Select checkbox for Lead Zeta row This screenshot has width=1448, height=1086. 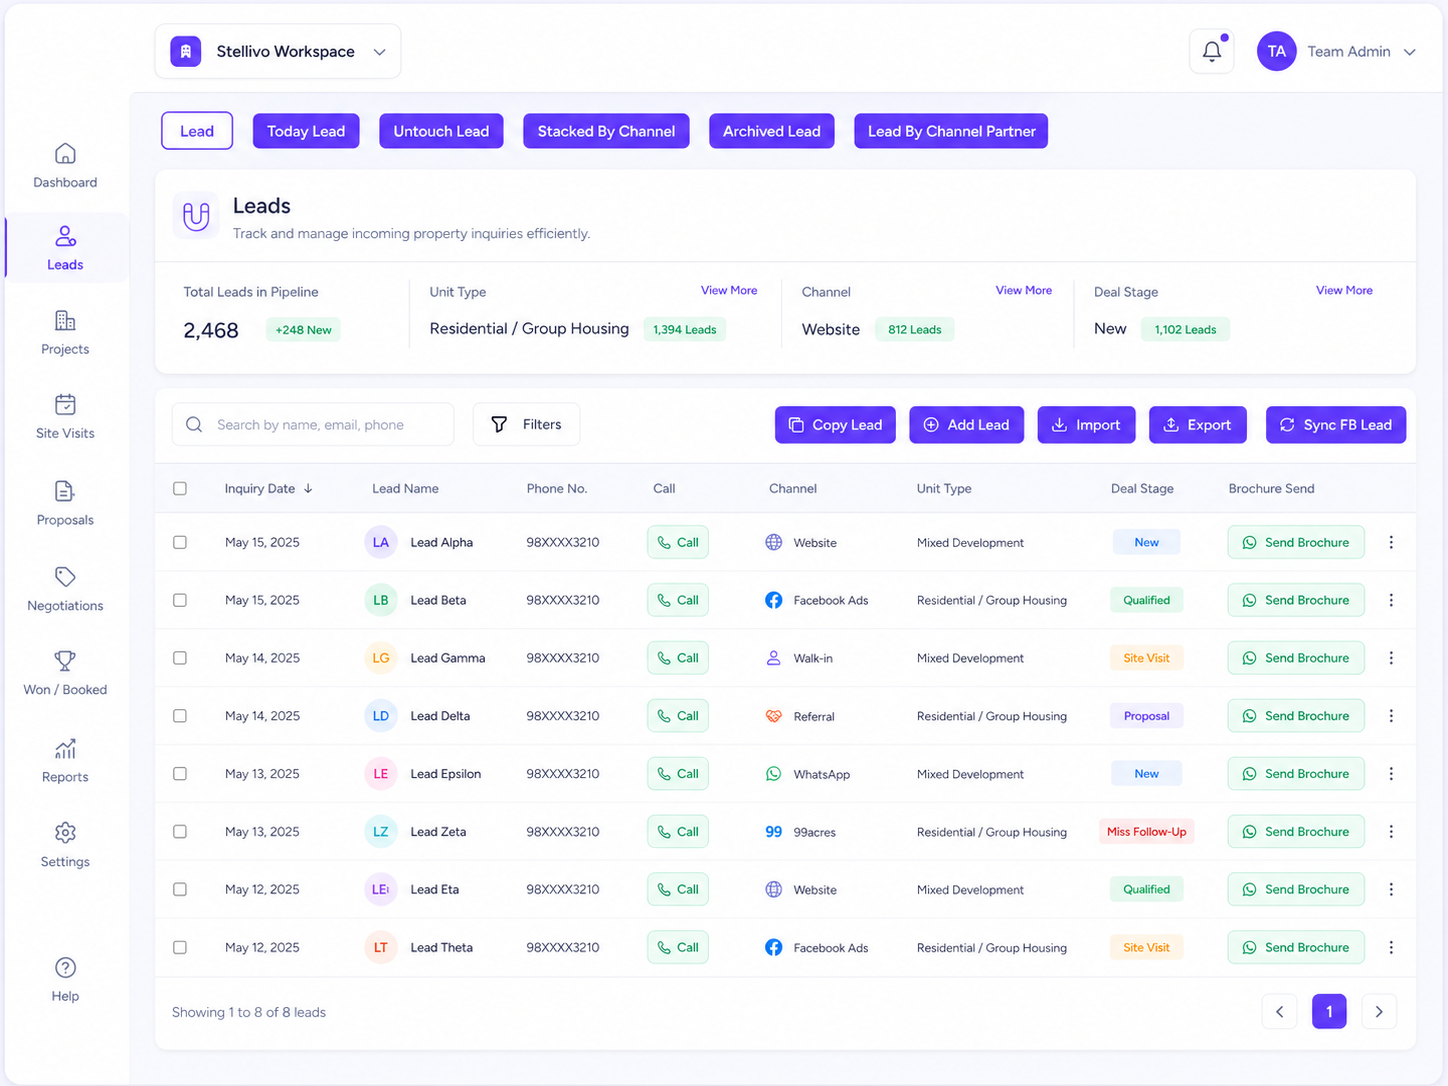[180, 832]
